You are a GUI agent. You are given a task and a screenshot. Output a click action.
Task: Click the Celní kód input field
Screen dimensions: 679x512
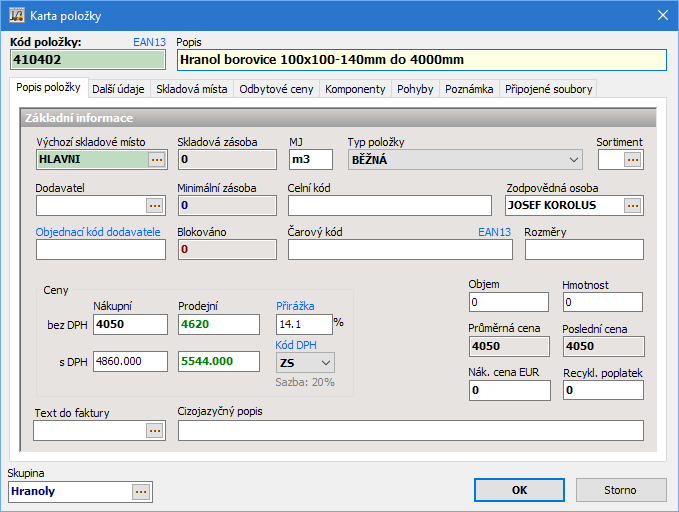tap(390, 205)
